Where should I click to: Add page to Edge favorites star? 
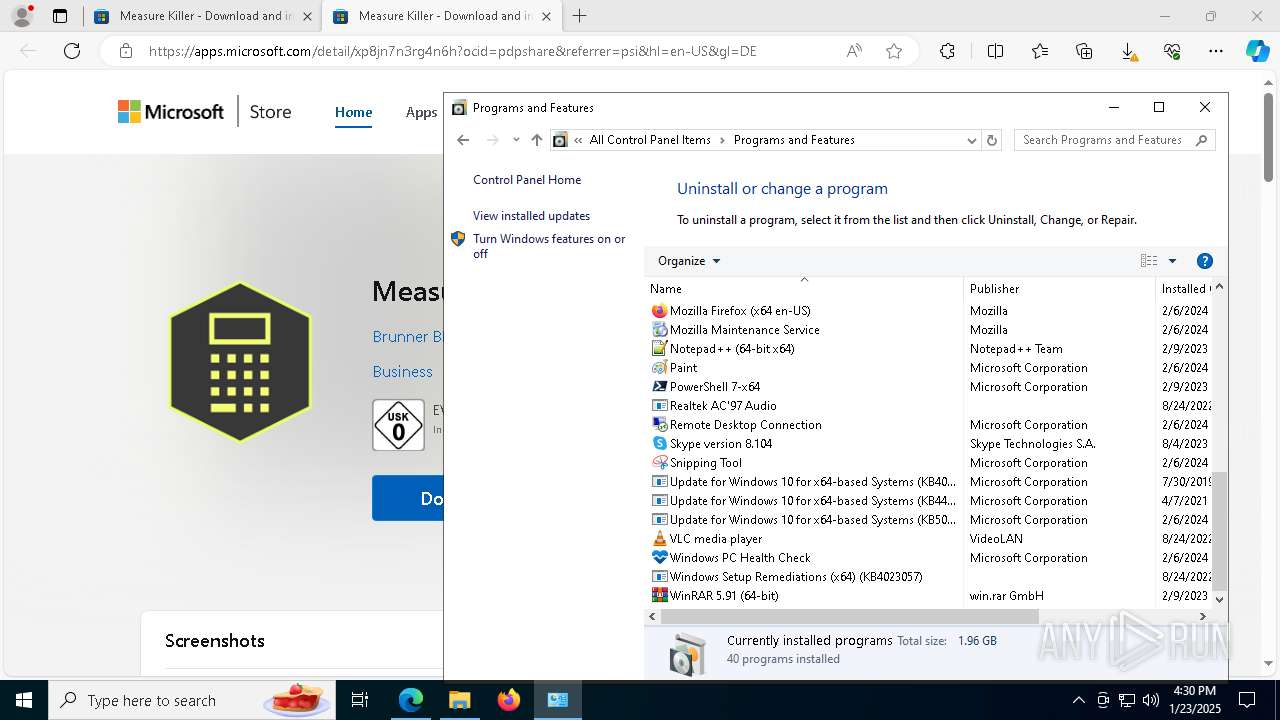tap(894, 51)
